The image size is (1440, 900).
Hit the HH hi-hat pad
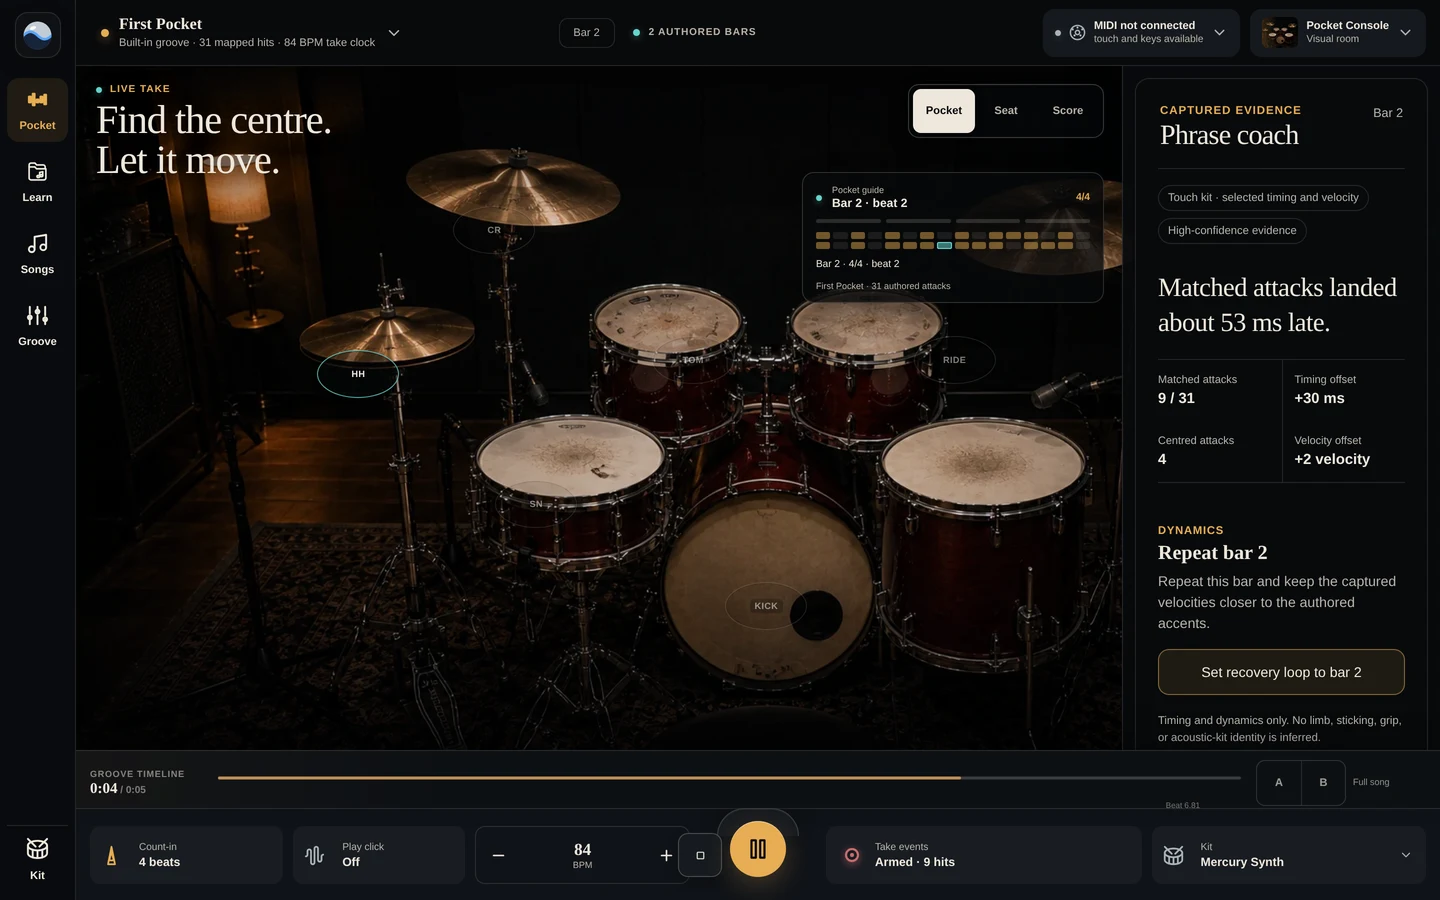[358, 374]
